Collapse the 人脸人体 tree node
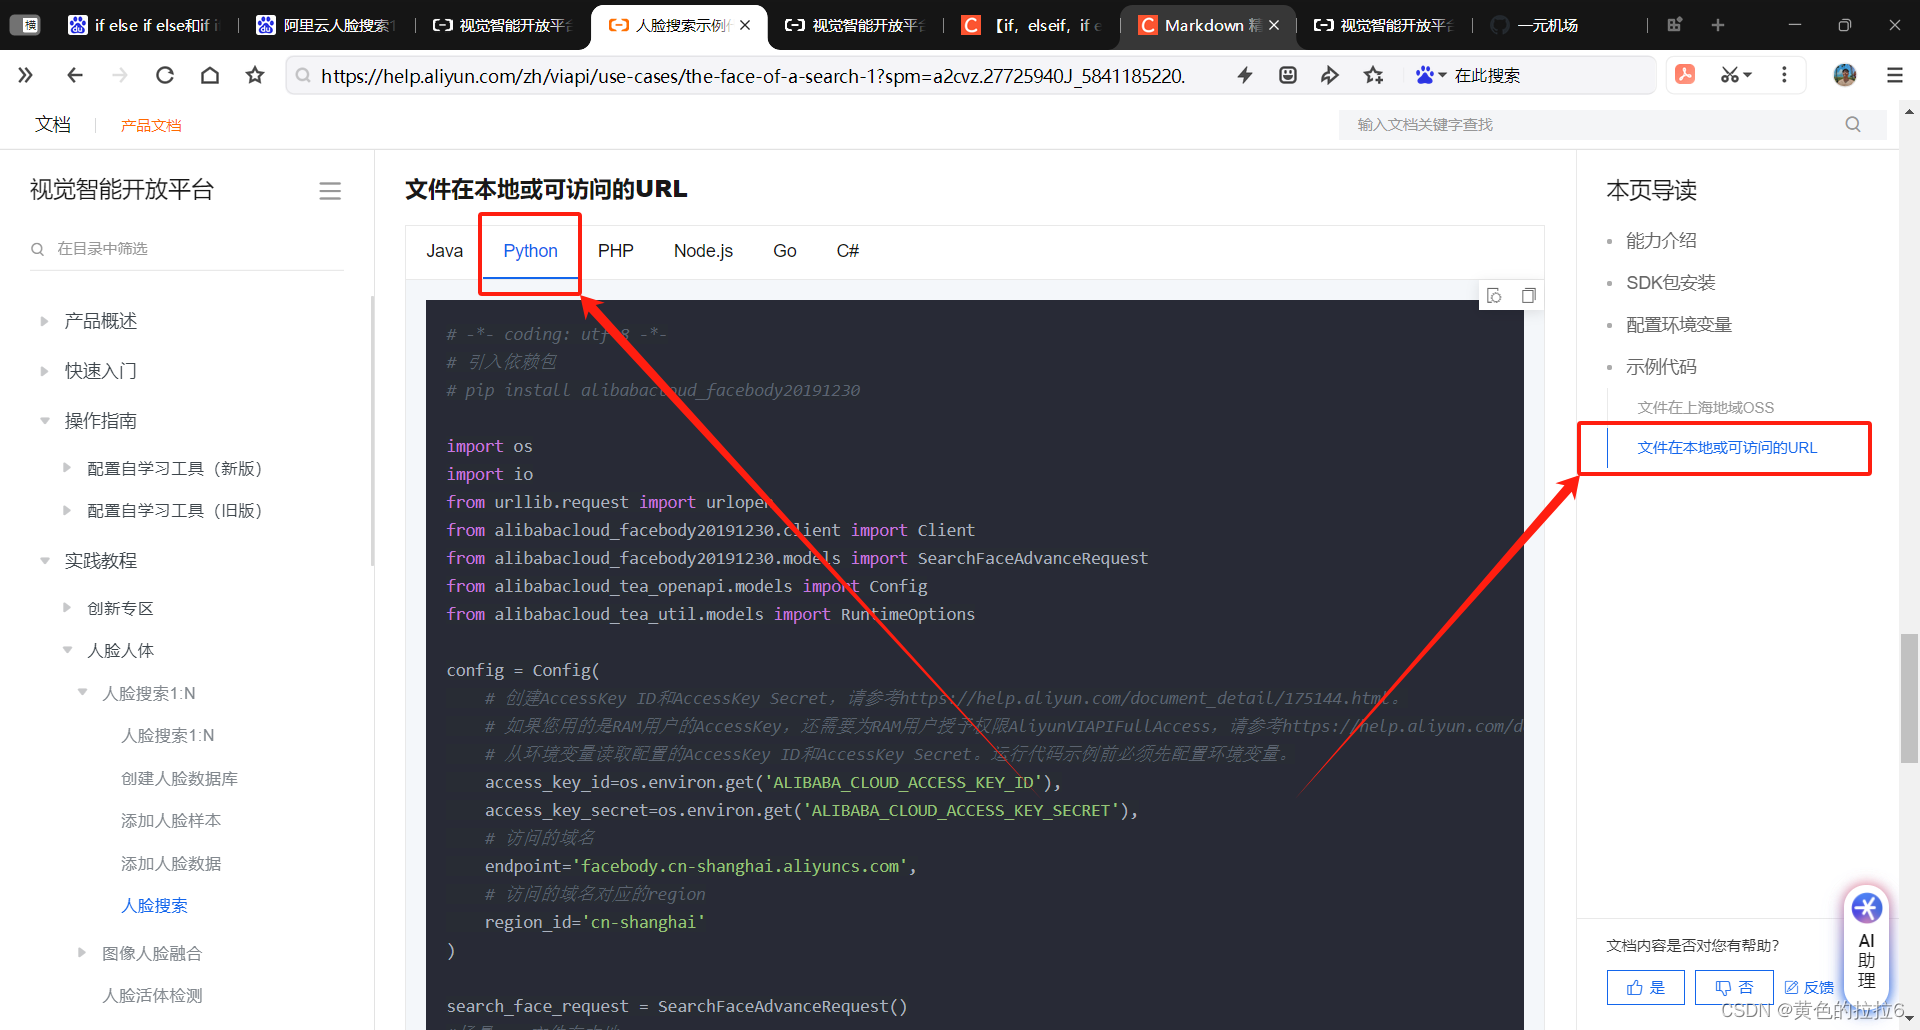This screenshot has width=1920, height=1030. [67, 650]
